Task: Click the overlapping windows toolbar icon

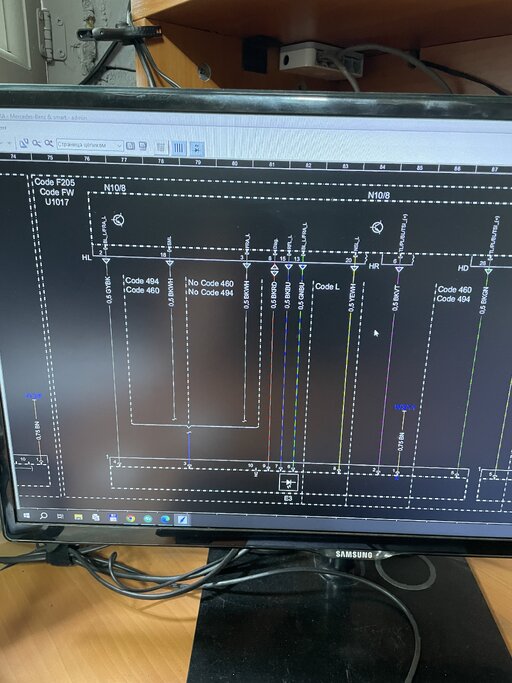Action: click(x=143, y=145)
